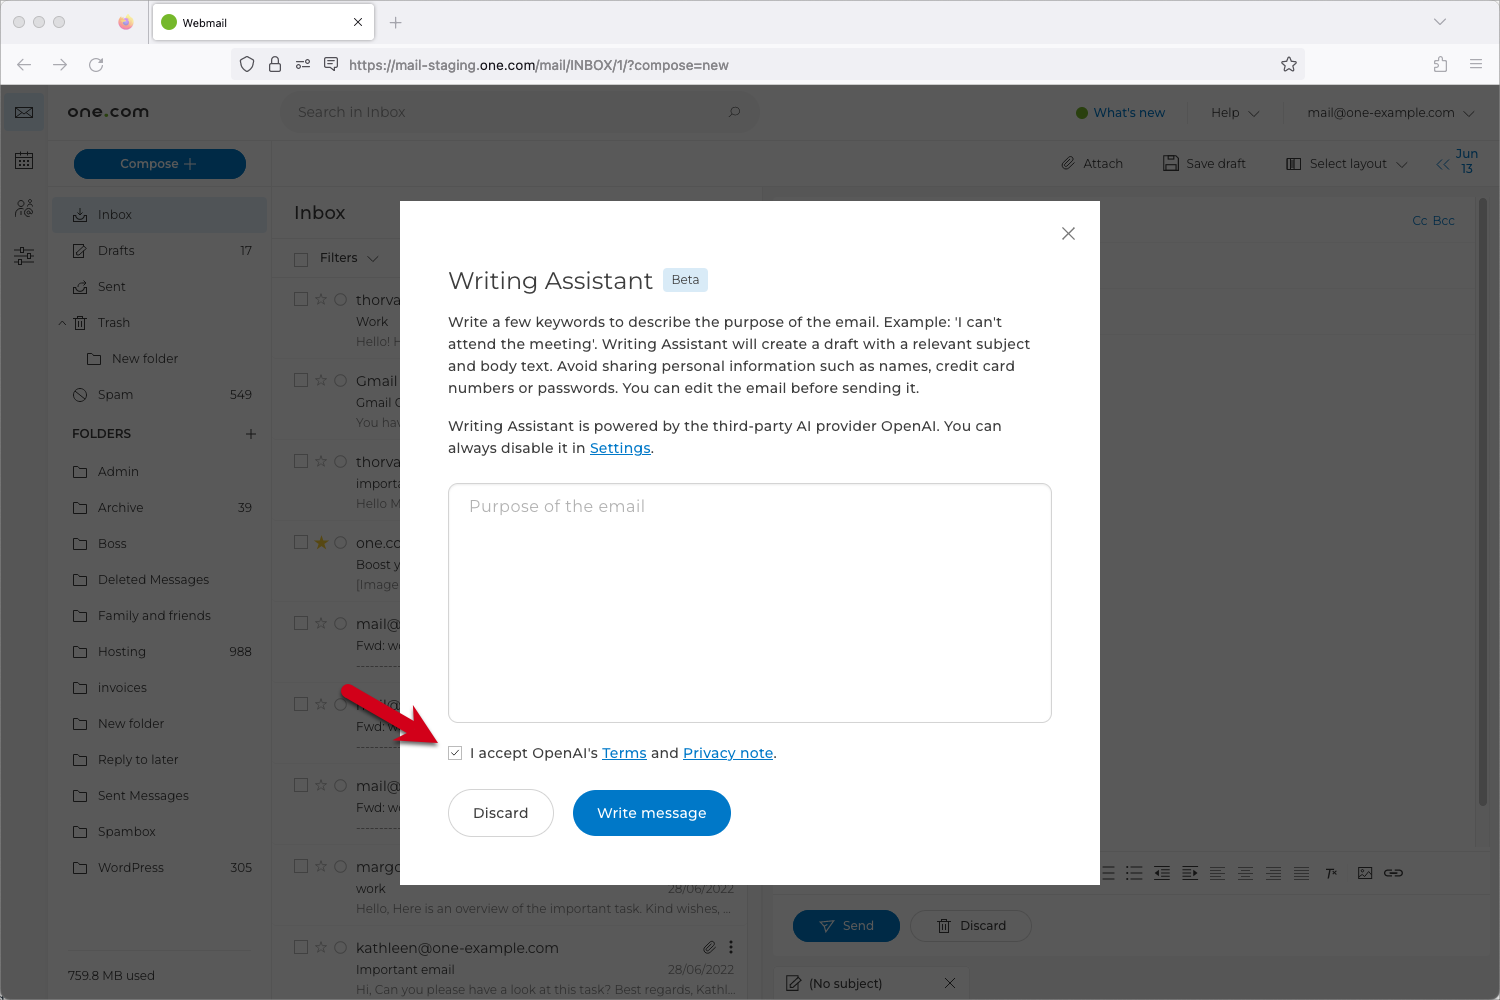
Task: Click the Attach paperclip icon
Action: tap(1068, 163)
